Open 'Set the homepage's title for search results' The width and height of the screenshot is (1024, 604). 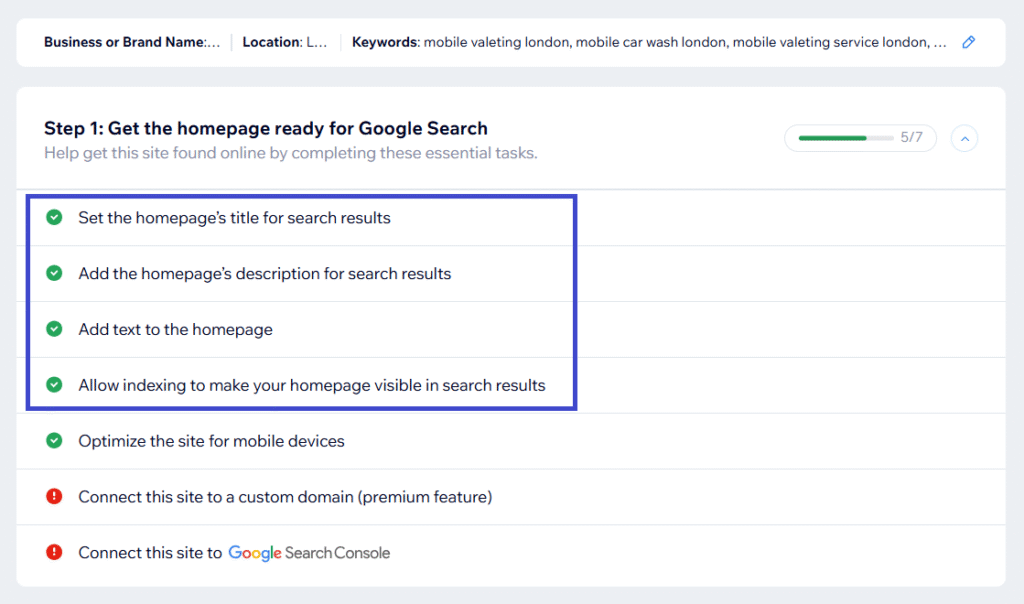234,218
